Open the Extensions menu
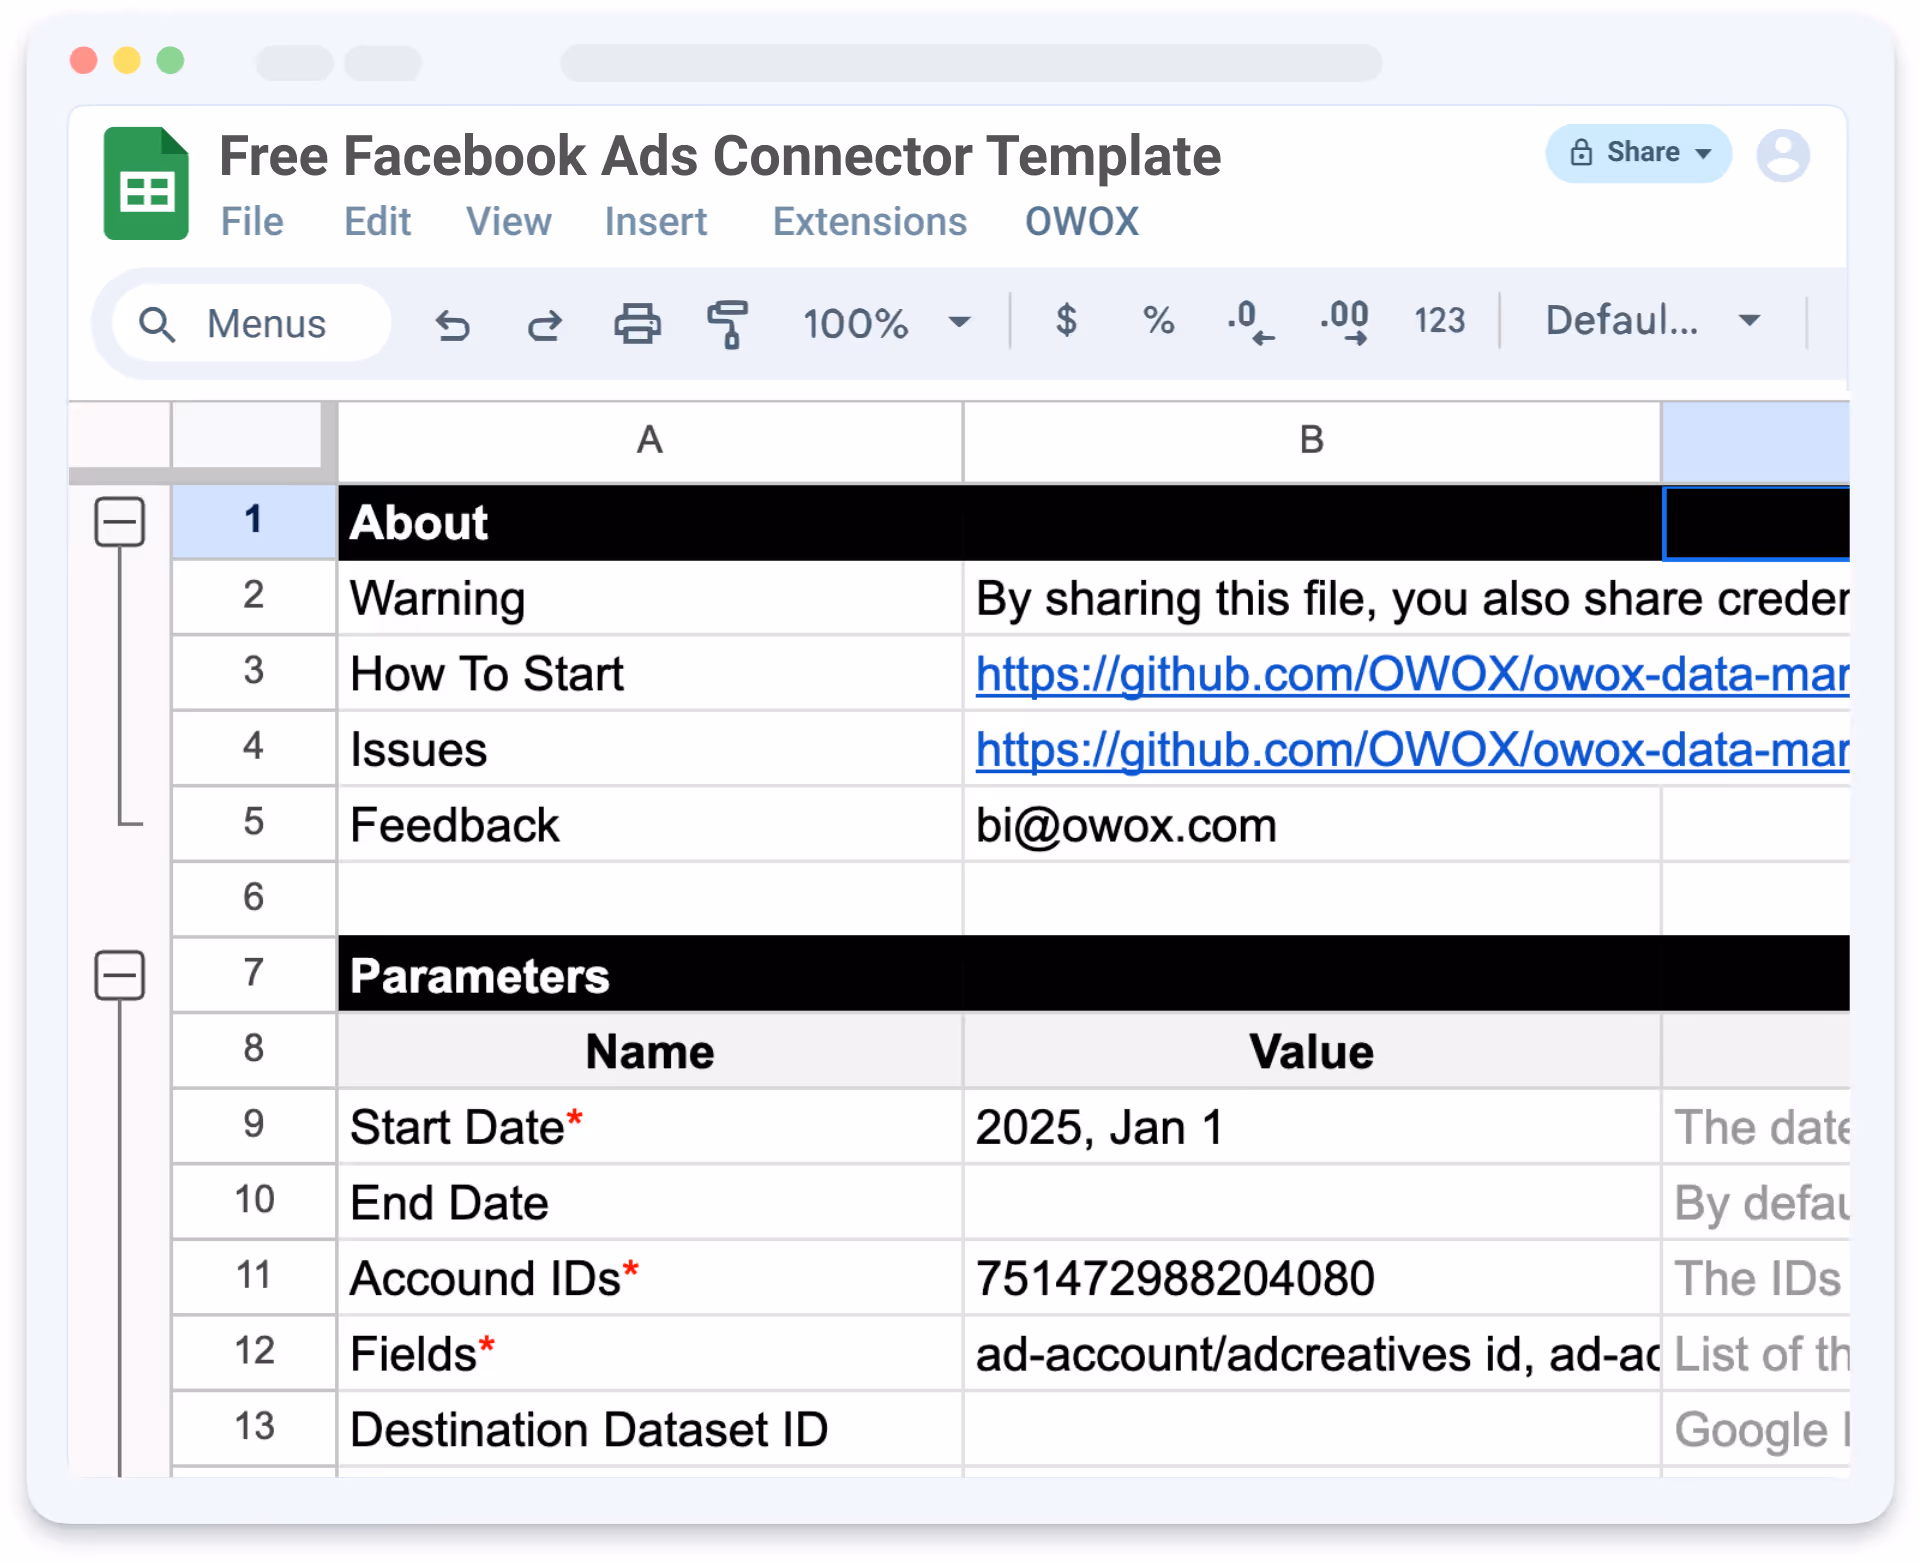 [869, 222]
